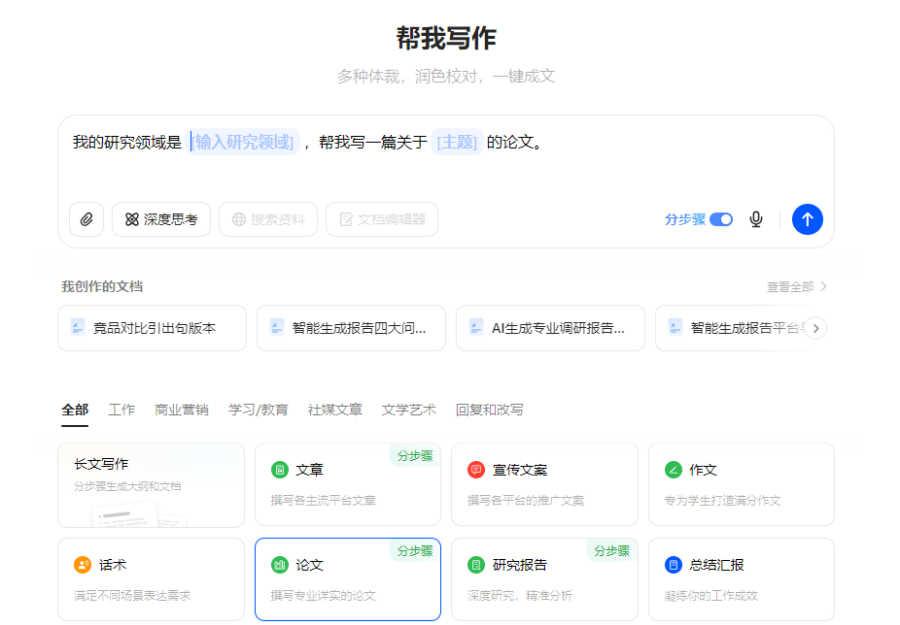Click the 主题 placeholder in prompt

pos(457,142)
